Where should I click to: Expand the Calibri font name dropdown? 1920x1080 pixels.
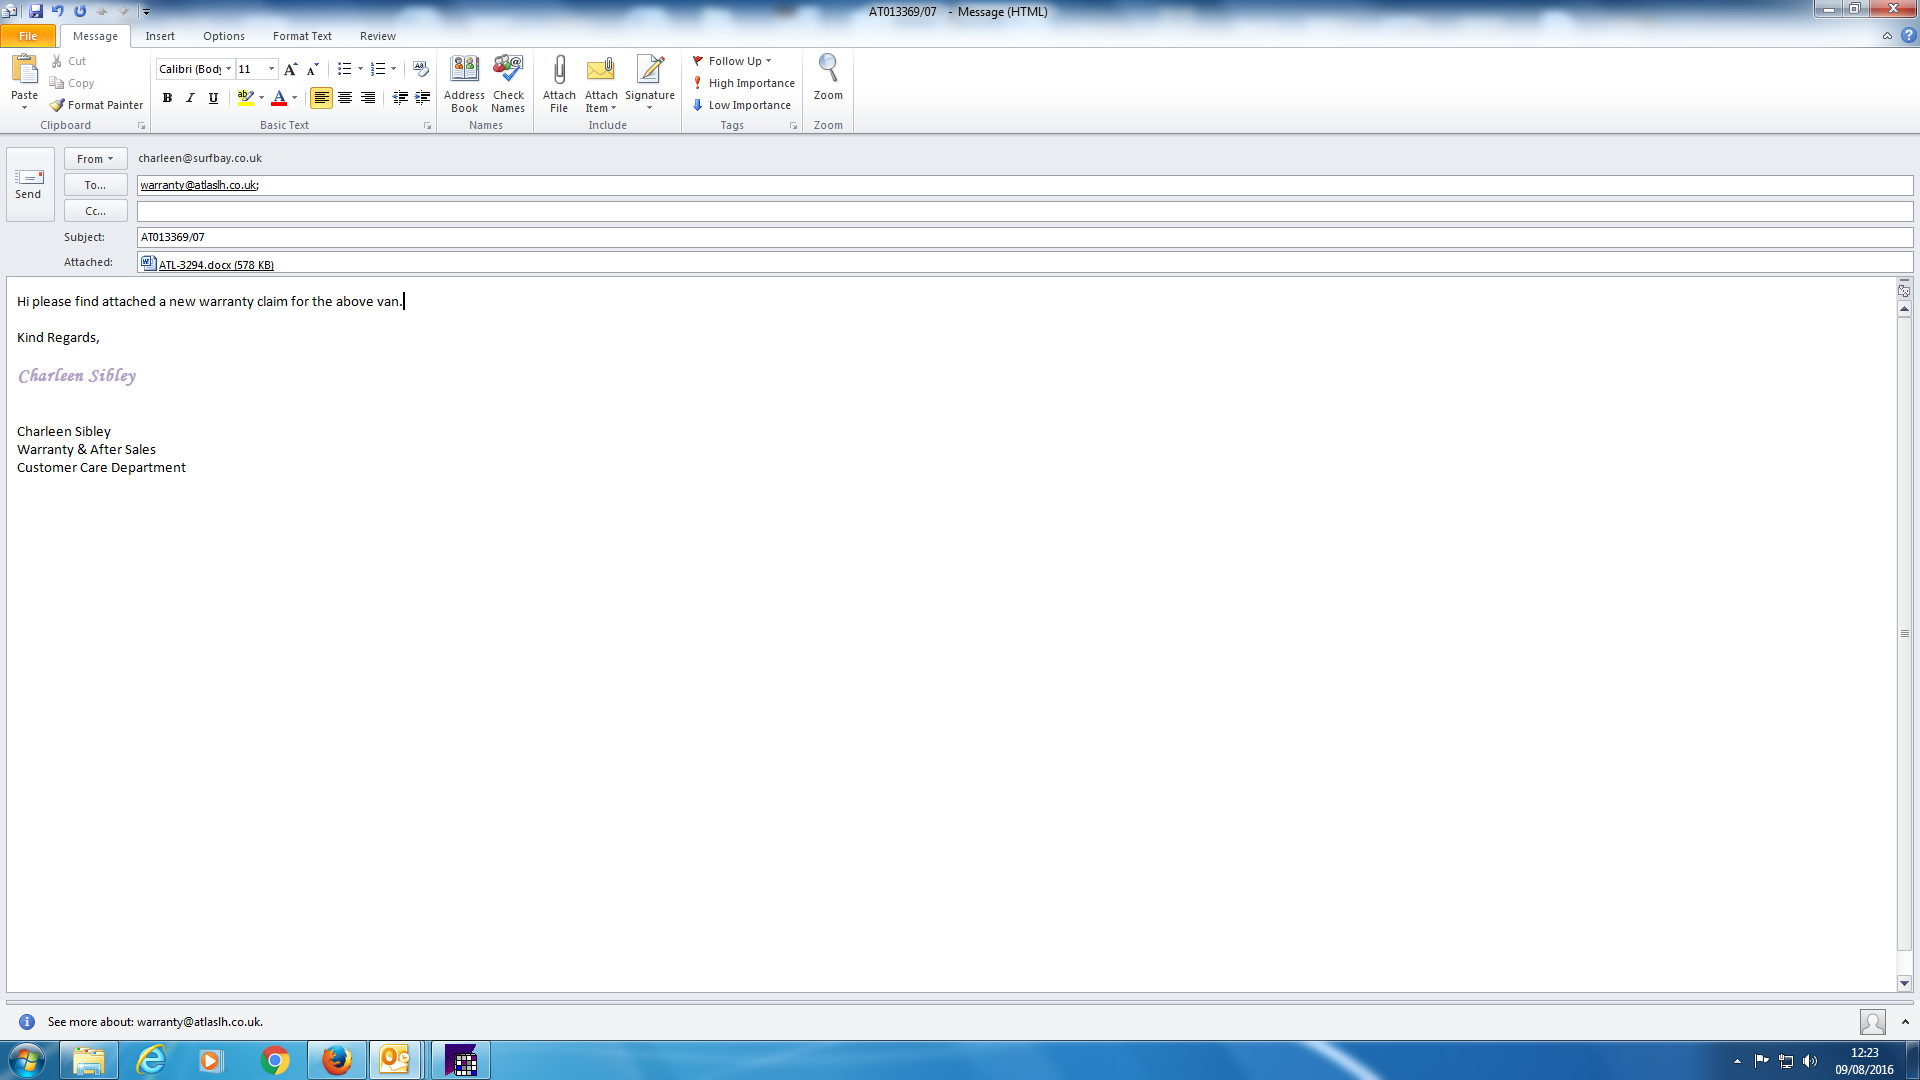(x=229, y=69)
